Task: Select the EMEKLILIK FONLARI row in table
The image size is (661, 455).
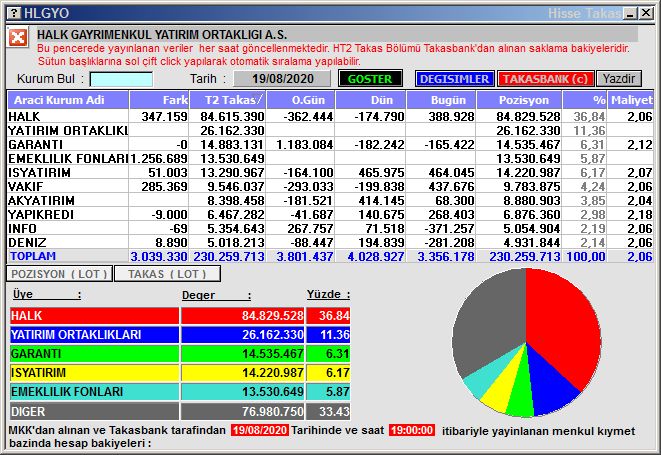Action: [330, 159]
